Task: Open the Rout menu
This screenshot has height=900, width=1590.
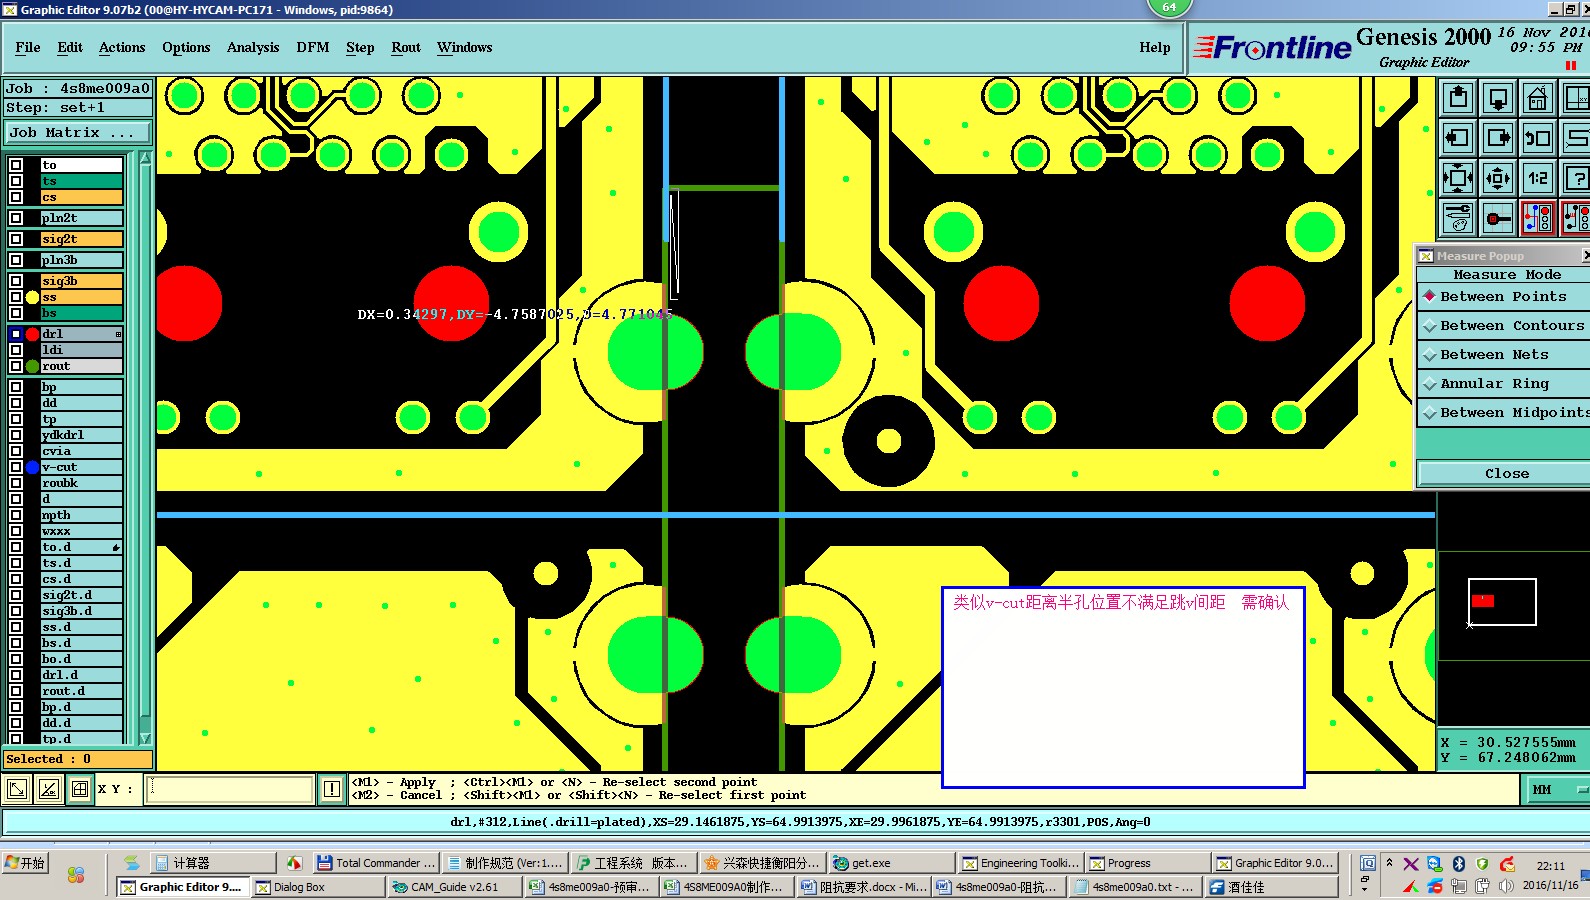Action: point(406,48)
